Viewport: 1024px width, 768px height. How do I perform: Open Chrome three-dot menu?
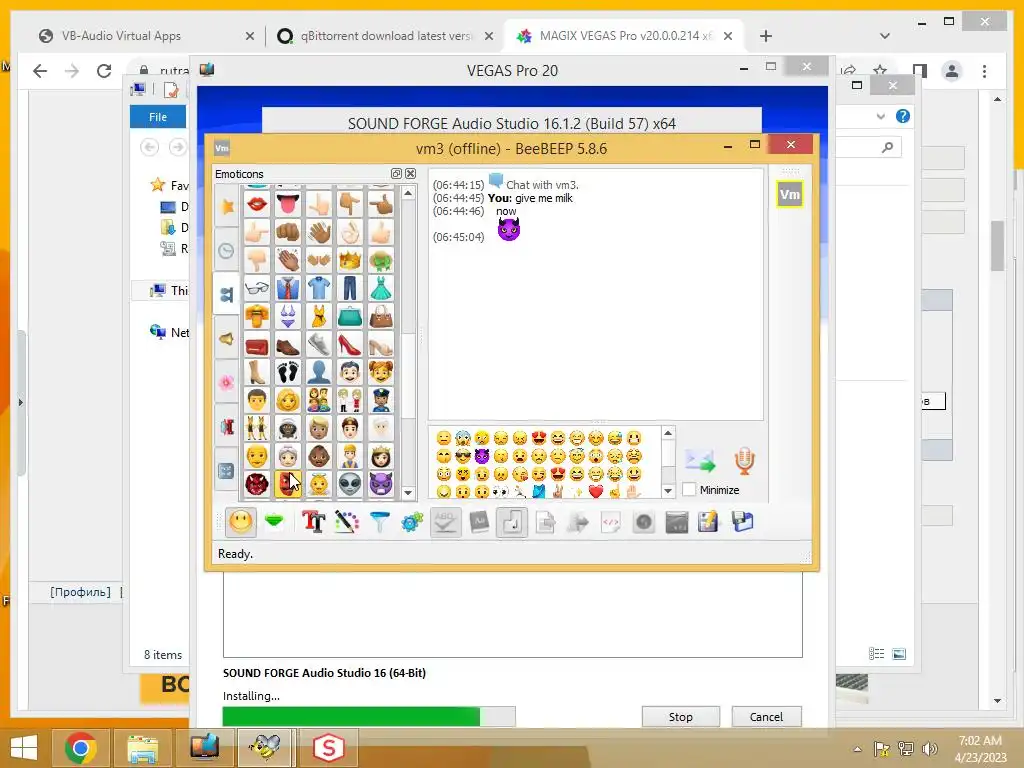click(x=984, y=71)
